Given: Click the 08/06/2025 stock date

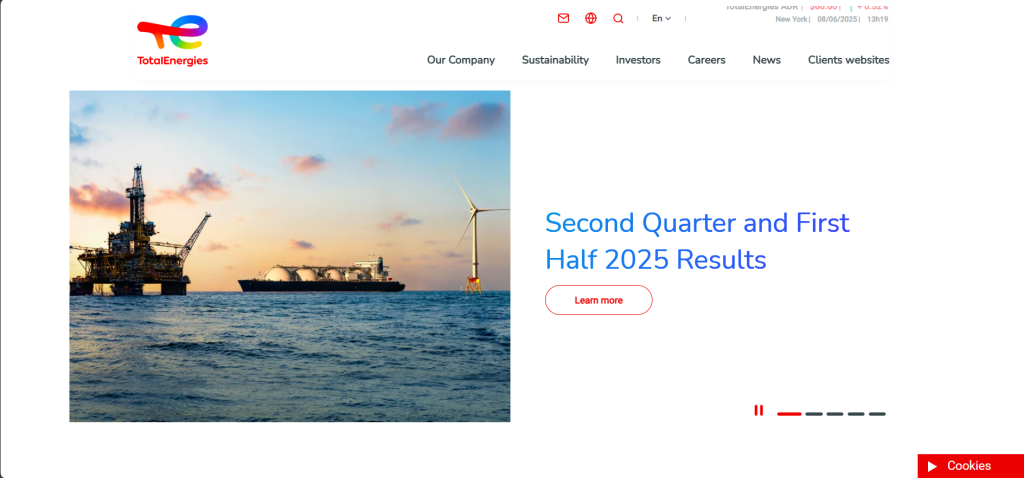Looking at the screenshot, I should point(837,19).
